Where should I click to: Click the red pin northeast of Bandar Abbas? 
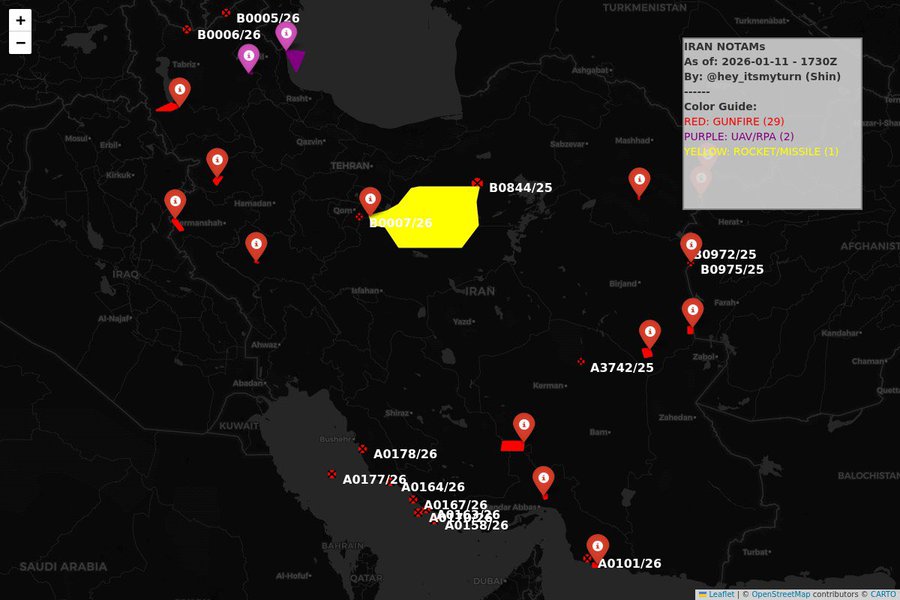click(x=543, y=481)
